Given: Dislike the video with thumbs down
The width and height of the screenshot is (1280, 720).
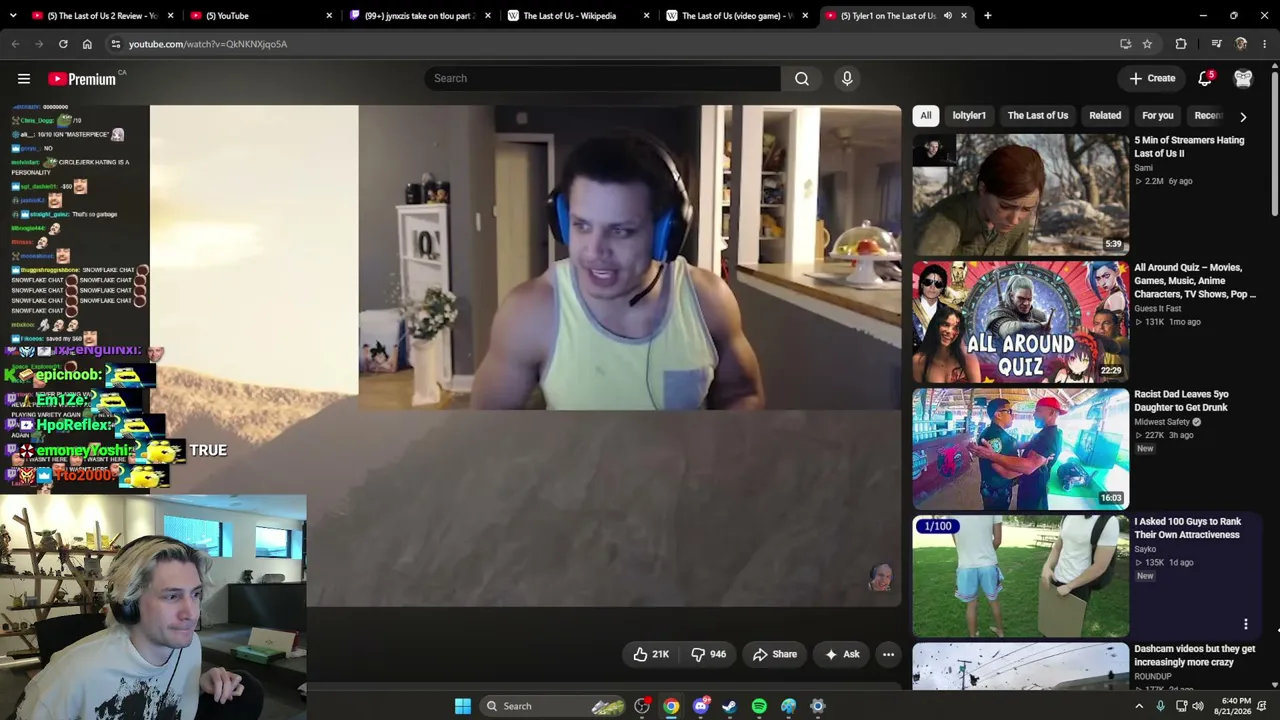Looking at the screenshot, I should pos(709,654).
